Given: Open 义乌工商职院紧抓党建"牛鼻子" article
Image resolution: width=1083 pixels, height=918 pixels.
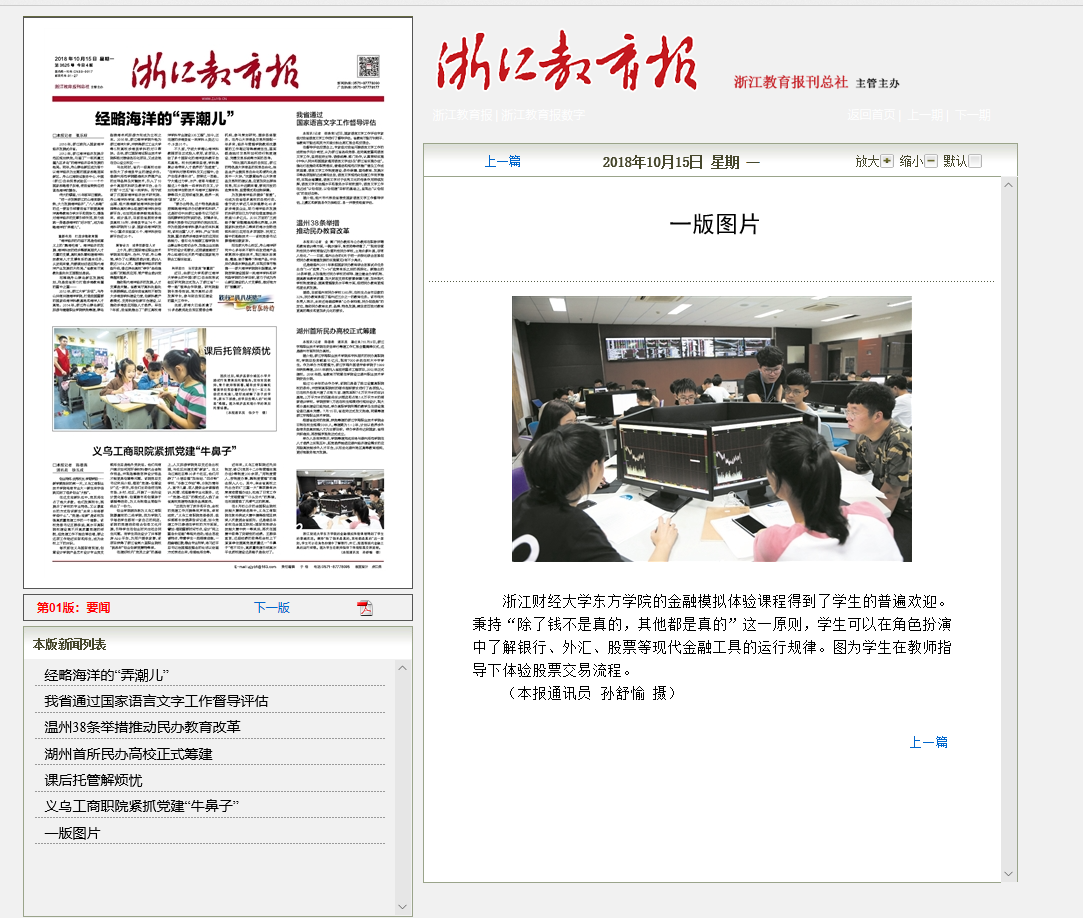Looking at the screenshot, I should (142, 806).
